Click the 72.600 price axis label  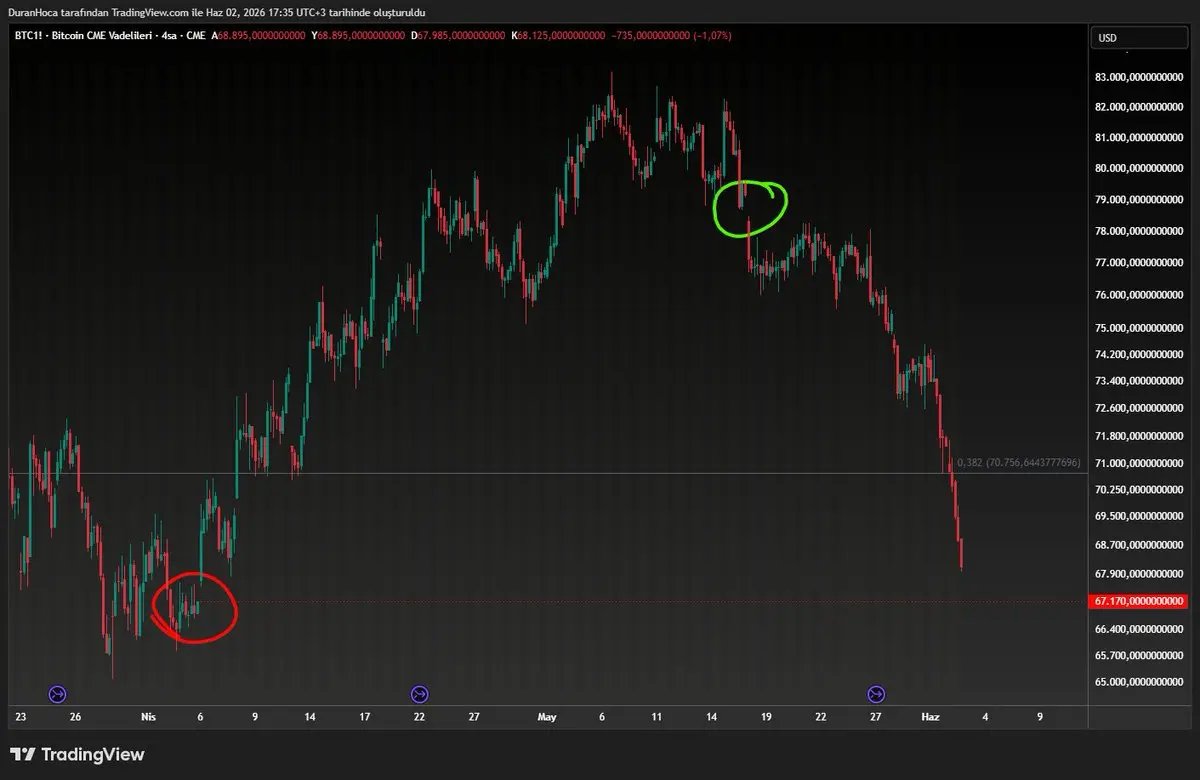click(x=1140, y=408)
